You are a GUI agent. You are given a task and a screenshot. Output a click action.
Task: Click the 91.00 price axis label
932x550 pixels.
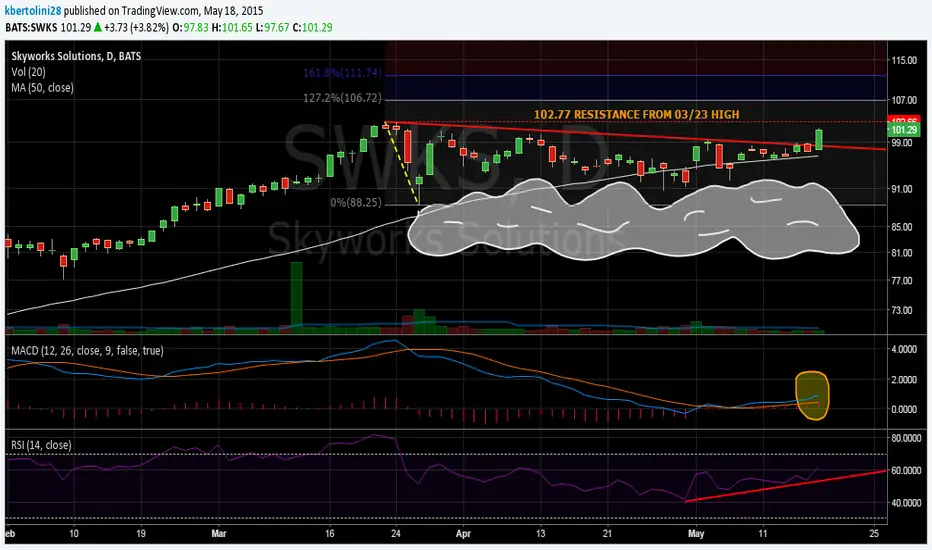[x=901, y=189]
